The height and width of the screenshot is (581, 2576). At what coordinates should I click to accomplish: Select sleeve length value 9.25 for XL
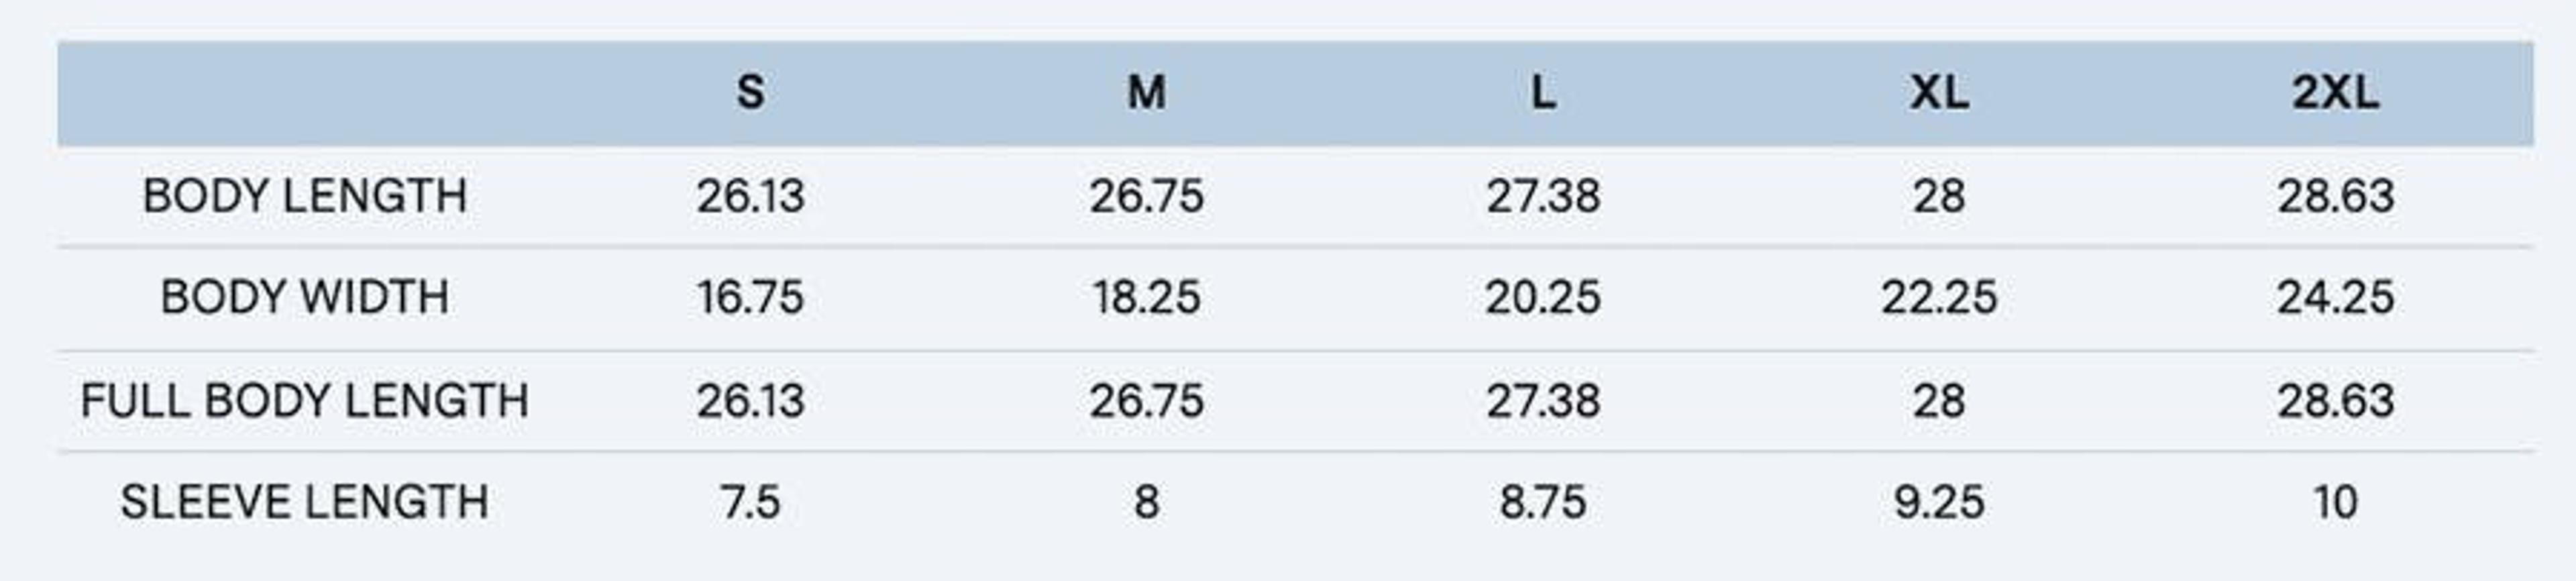coord(1939,501)
